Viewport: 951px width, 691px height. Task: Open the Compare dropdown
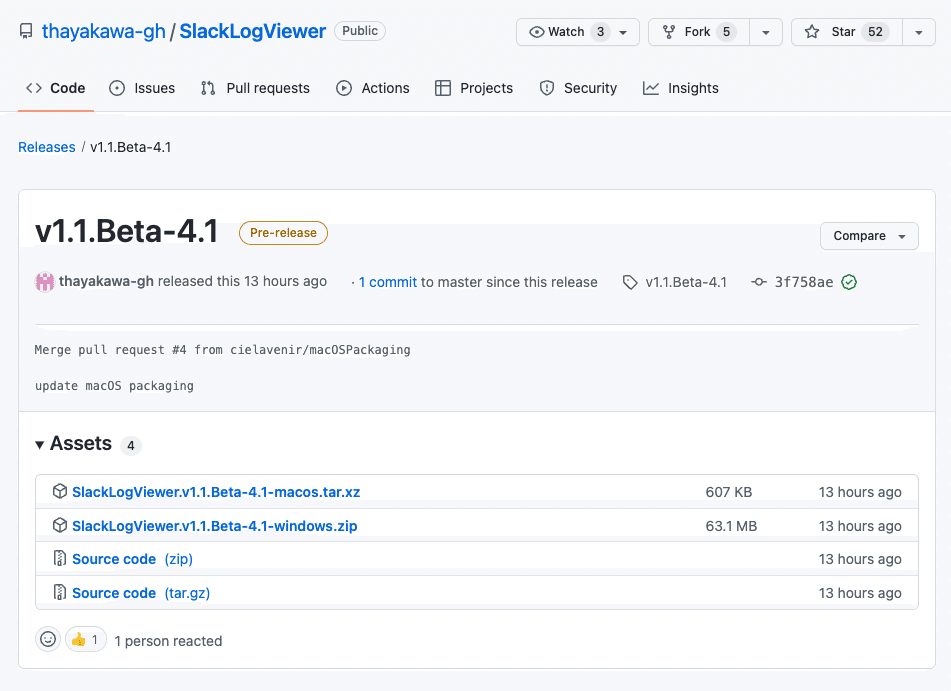pos(869,236)
